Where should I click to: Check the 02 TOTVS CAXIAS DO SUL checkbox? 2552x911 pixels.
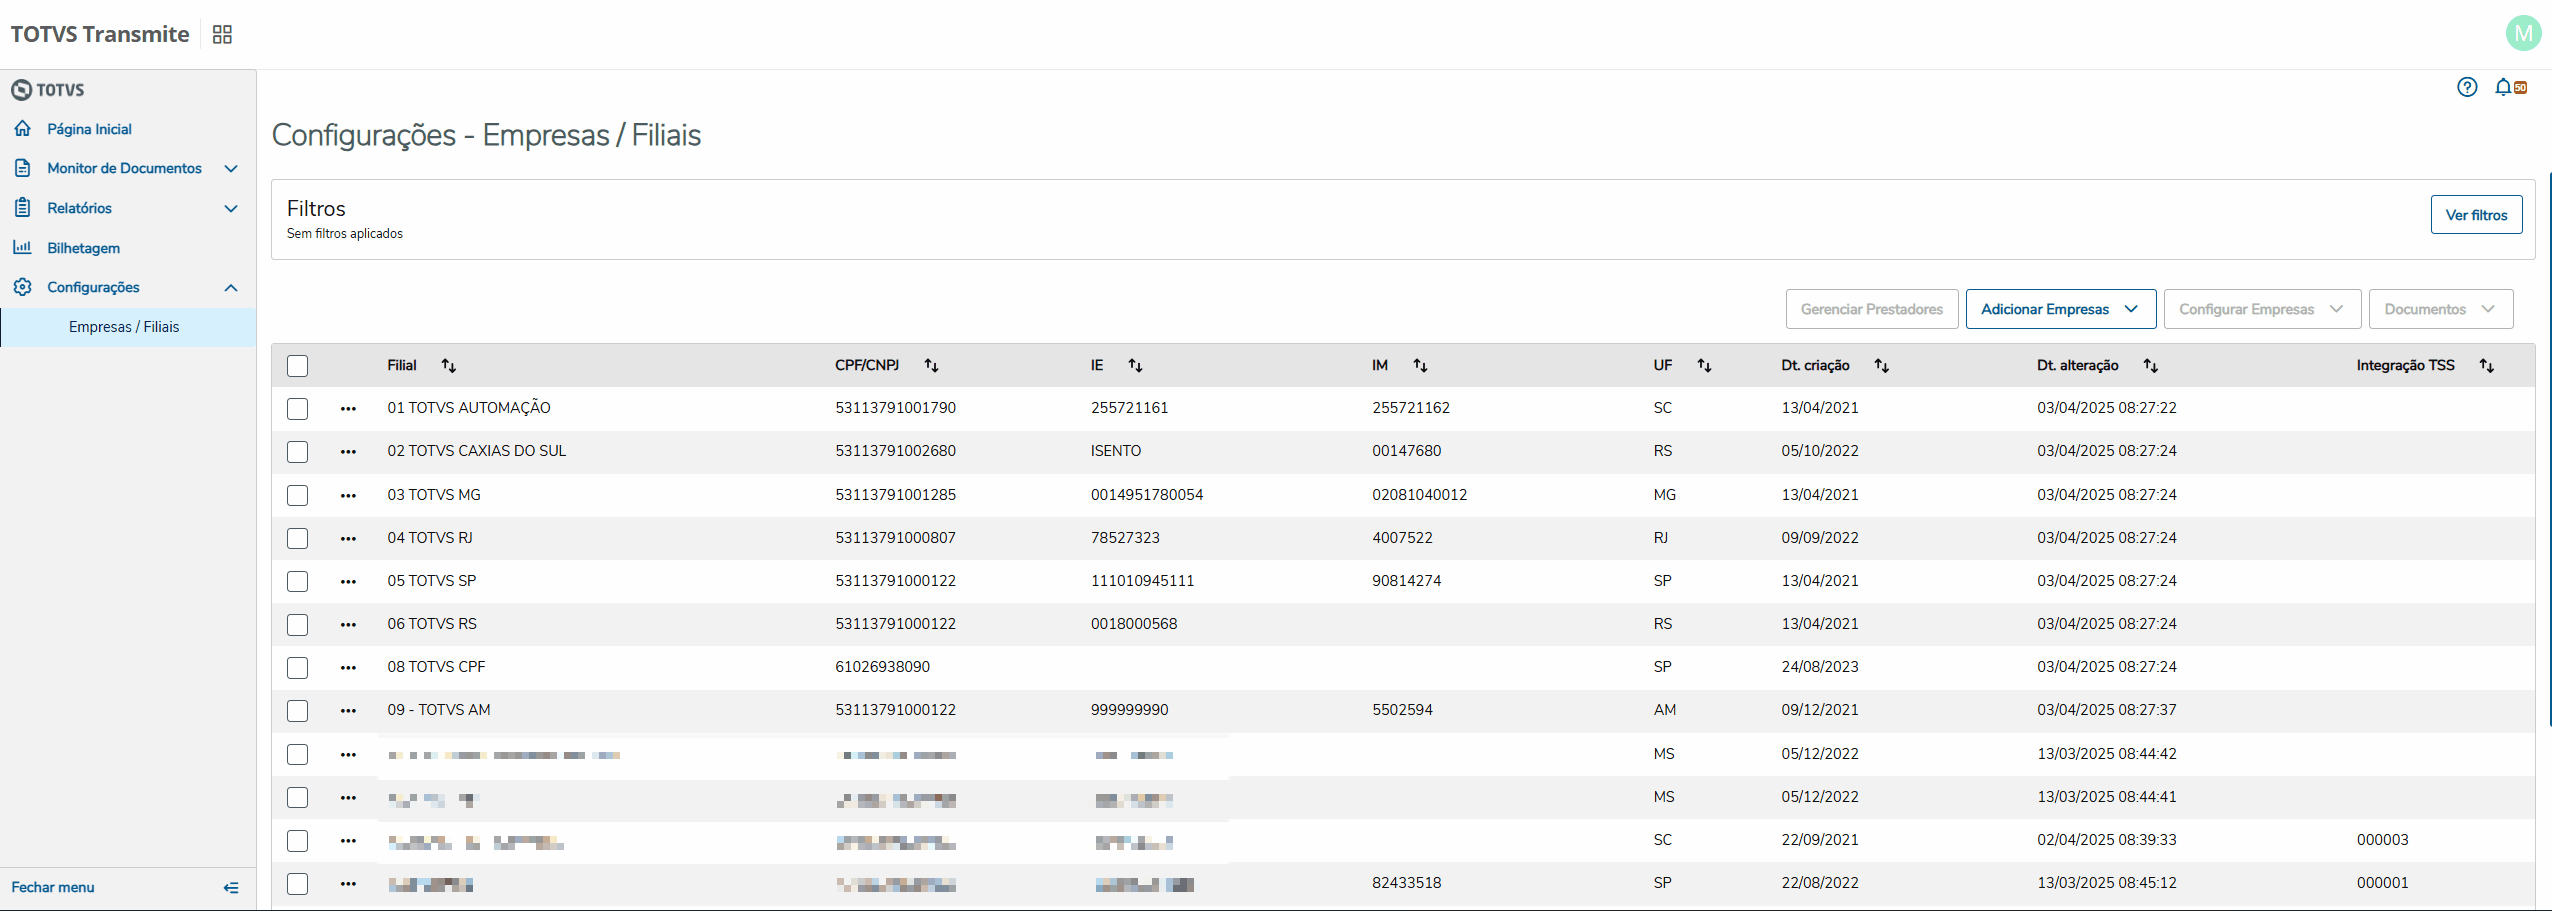(x=297, y=452)
